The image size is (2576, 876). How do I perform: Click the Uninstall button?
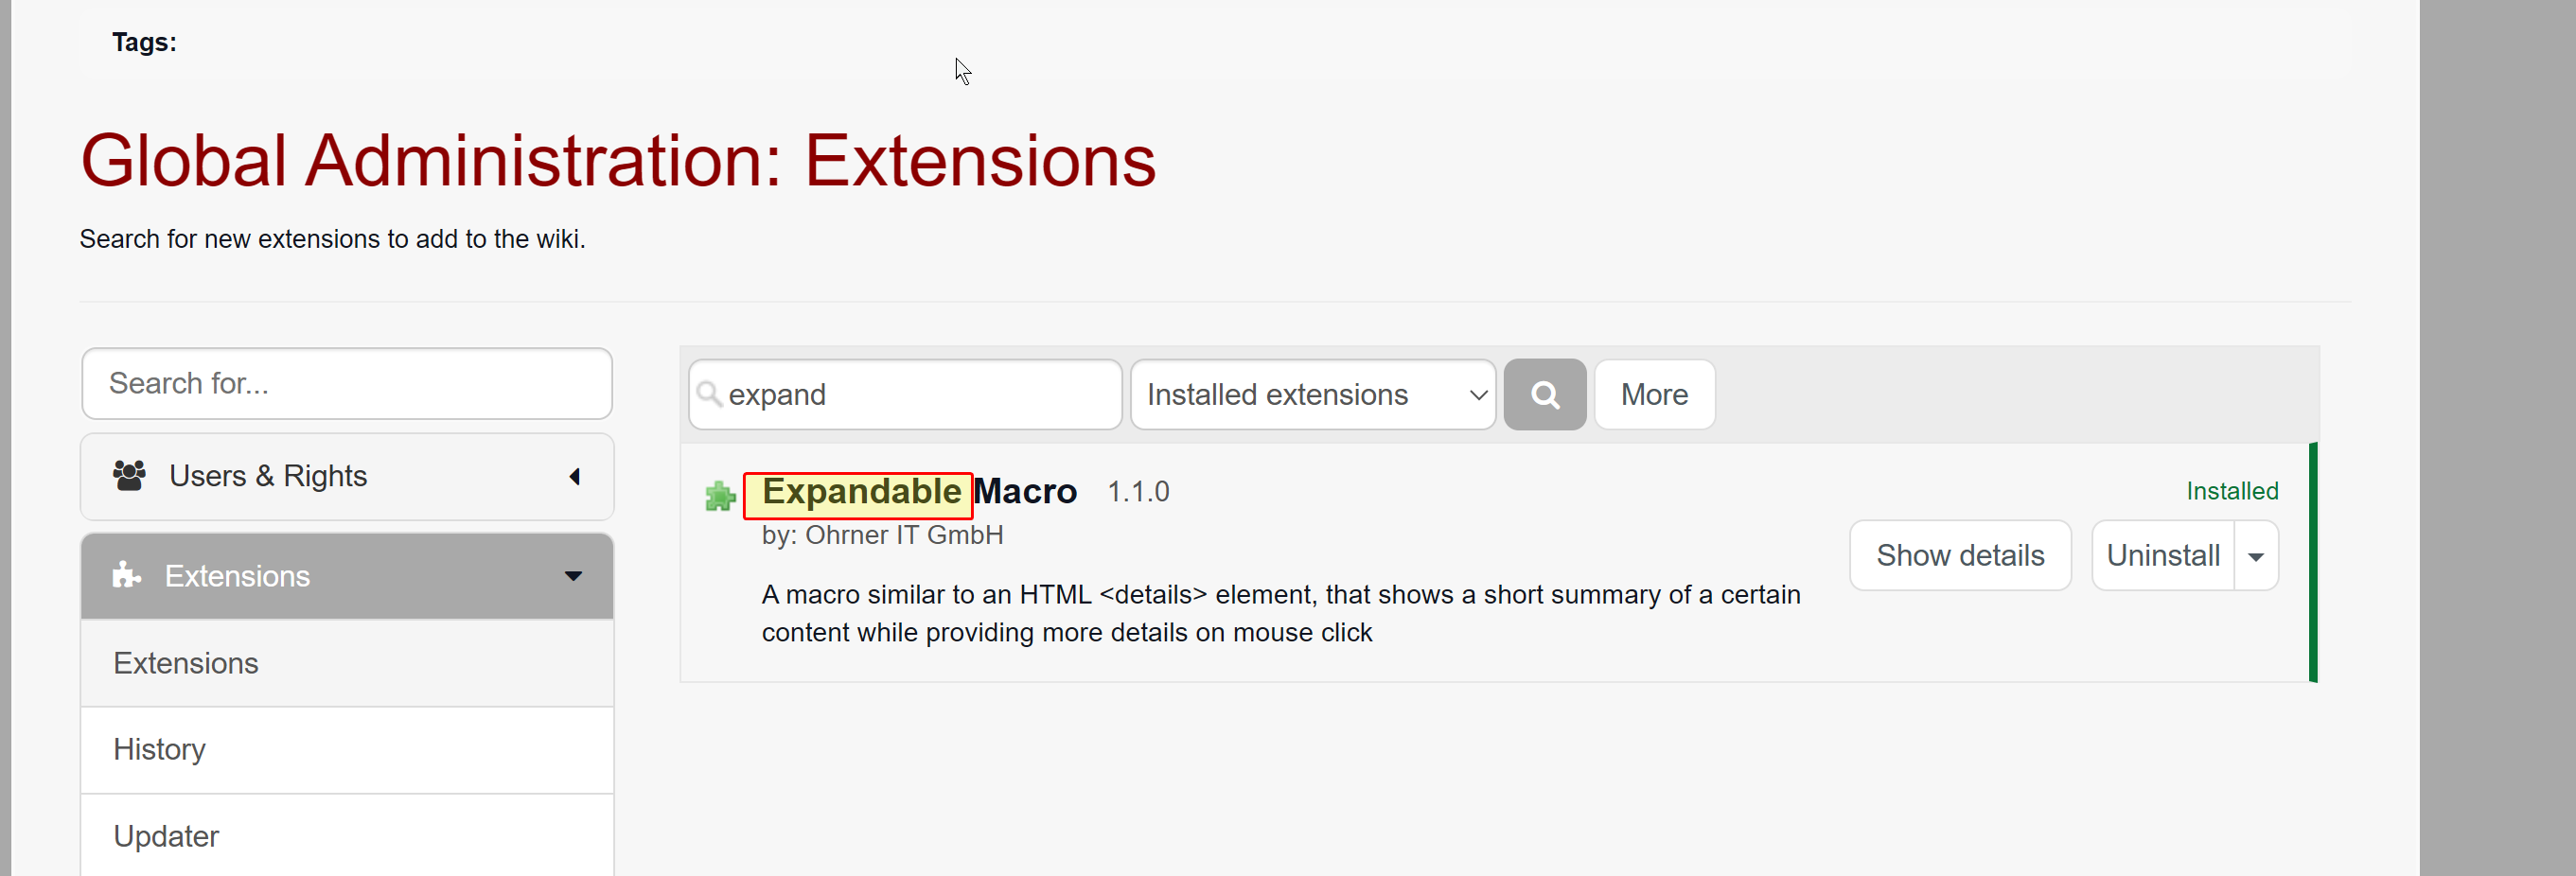[x=2163, y=556]
